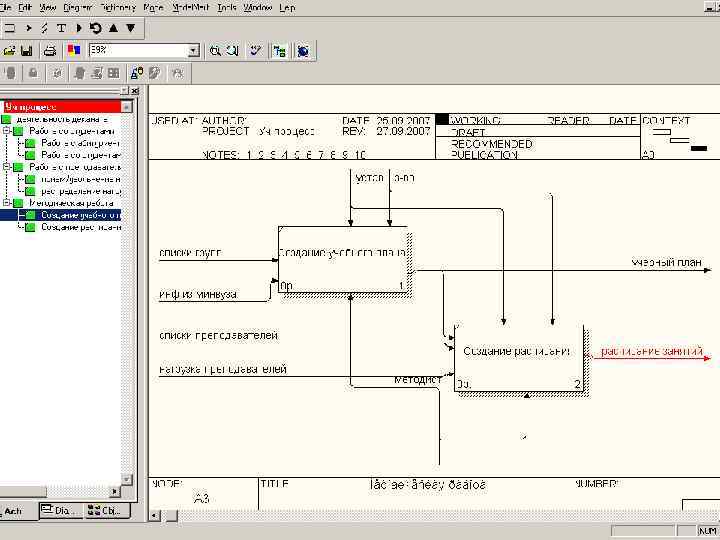Click the Zoom magnifier icon
Viewport: 720px width, 540px height.
tap(215, 50)
